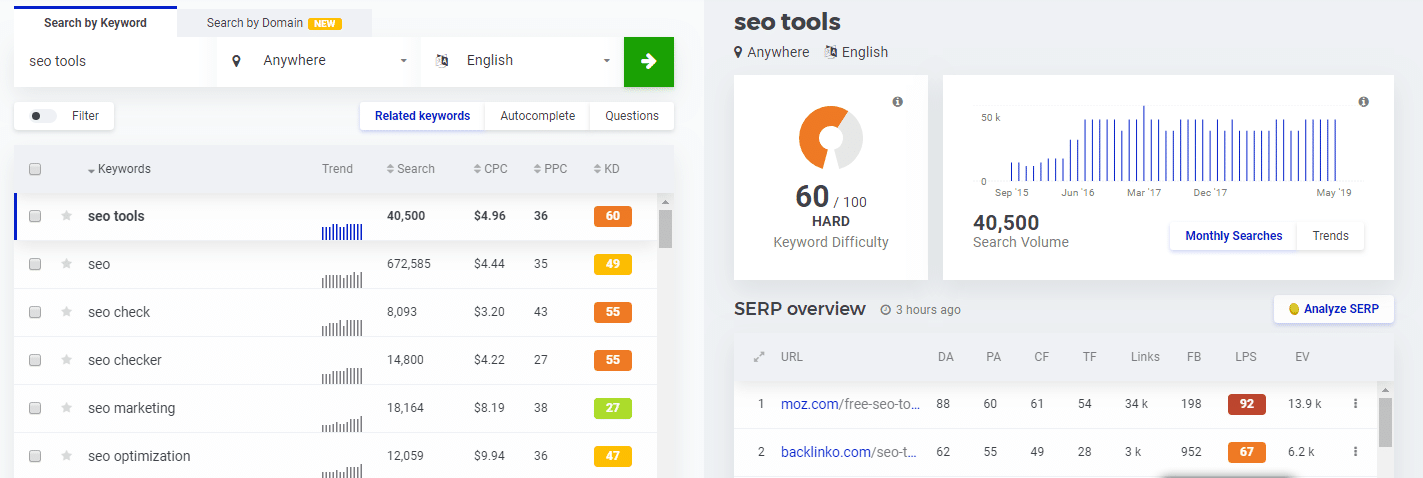Click the green arrow search button
This screenshot has width=1423, height=478.
click(x=649, y=61)
